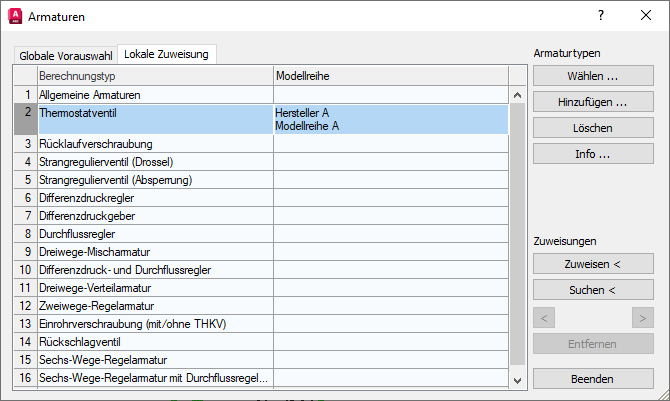Click the Modellreihe column header

click(x=391, y=76)
